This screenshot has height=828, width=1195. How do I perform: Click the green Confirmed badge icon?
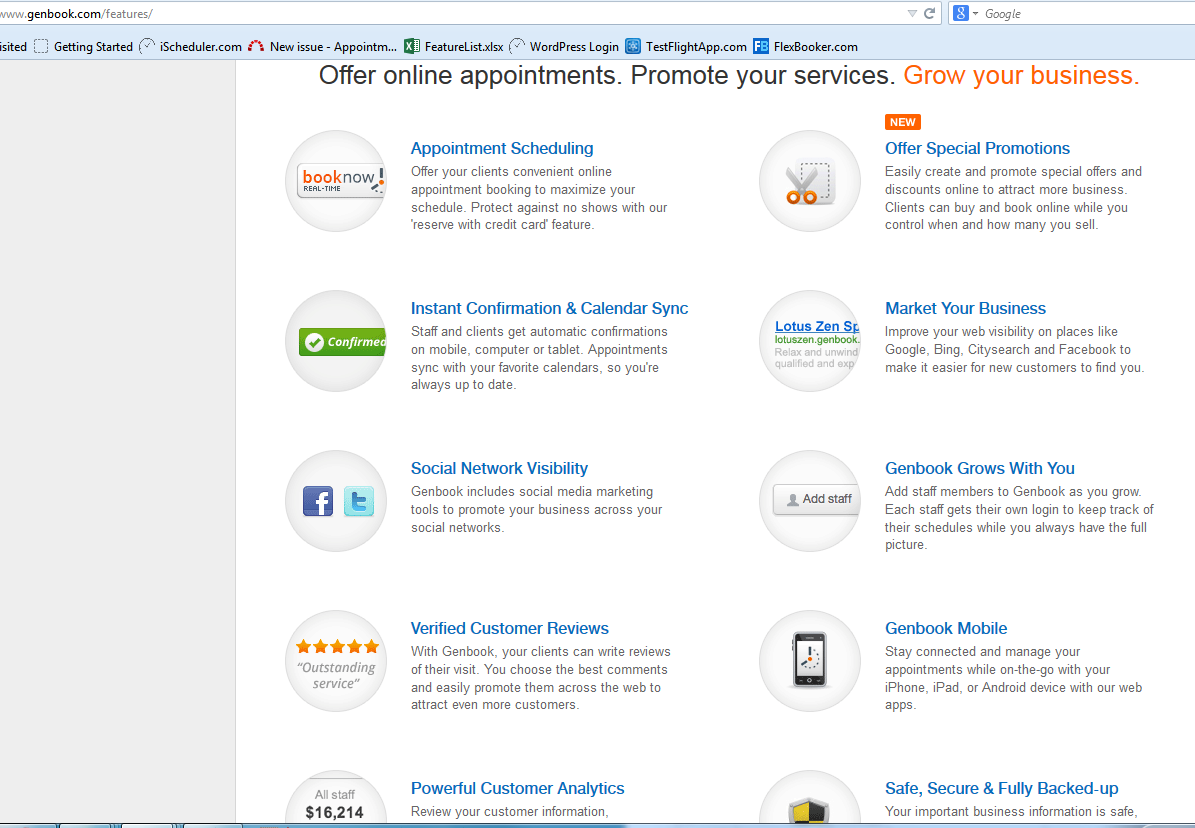[336, 342]
